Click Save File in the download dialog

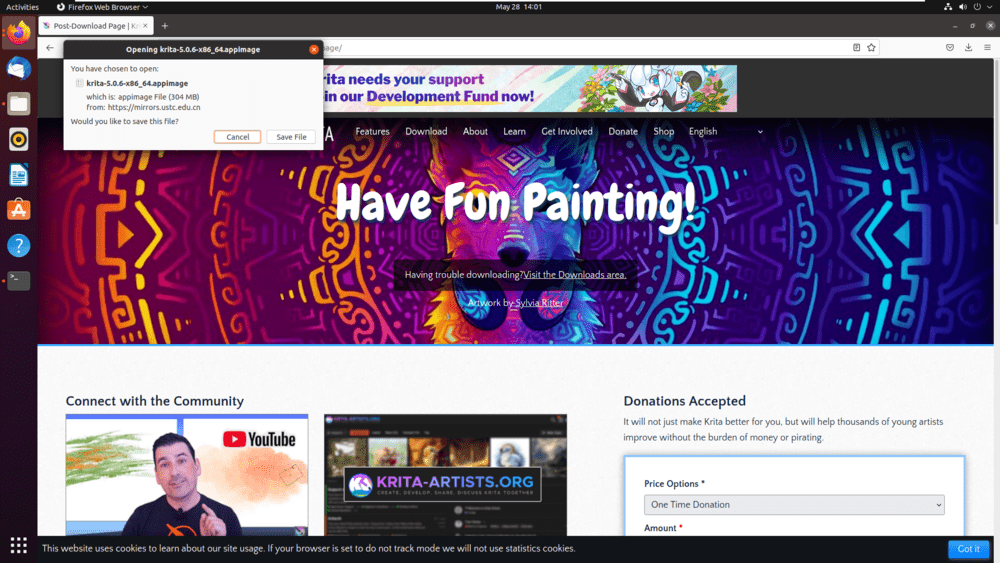[x=291, y=137]
